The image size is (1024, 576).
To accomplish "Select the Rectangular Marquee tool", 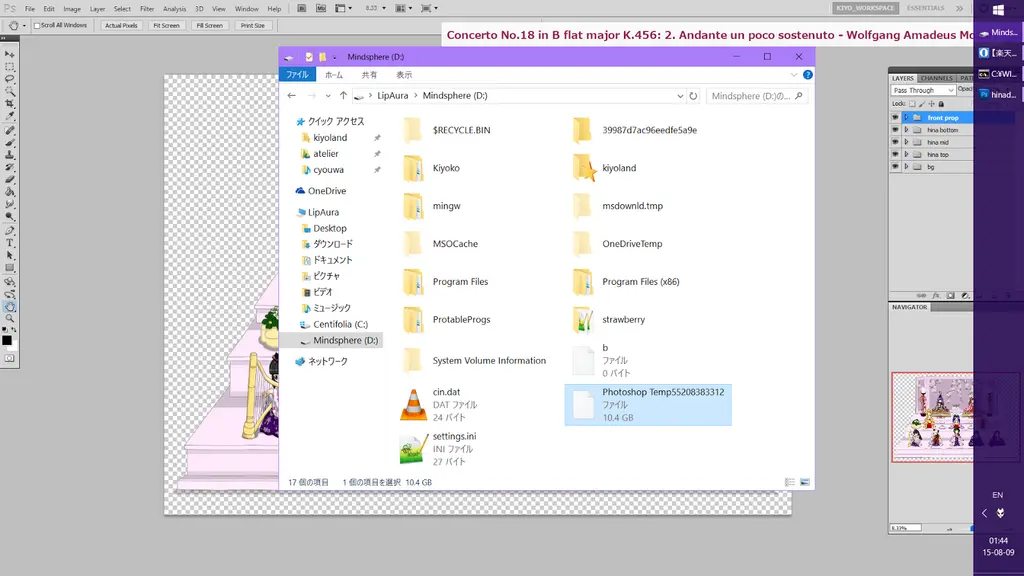I will tap(9, 67).
